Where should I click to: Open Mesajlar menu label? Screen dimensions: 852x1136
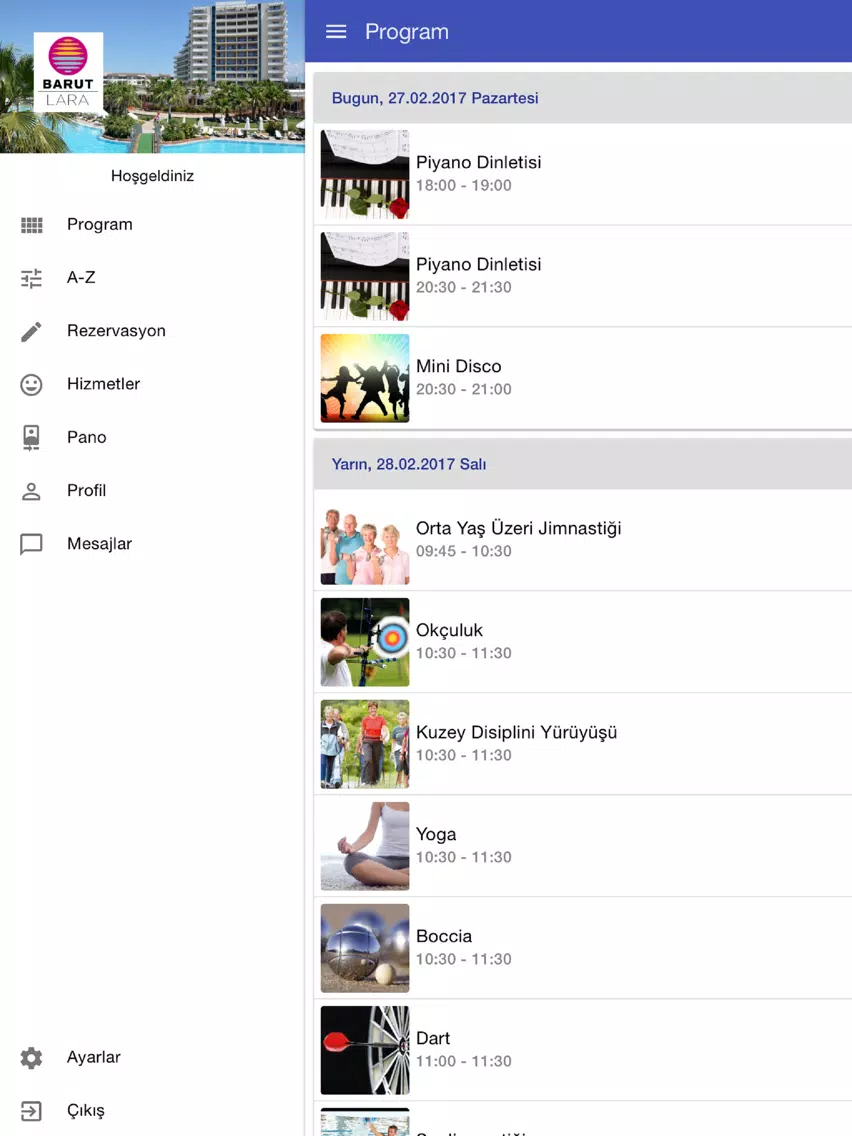pyautogui.click(x=99, y=544)
